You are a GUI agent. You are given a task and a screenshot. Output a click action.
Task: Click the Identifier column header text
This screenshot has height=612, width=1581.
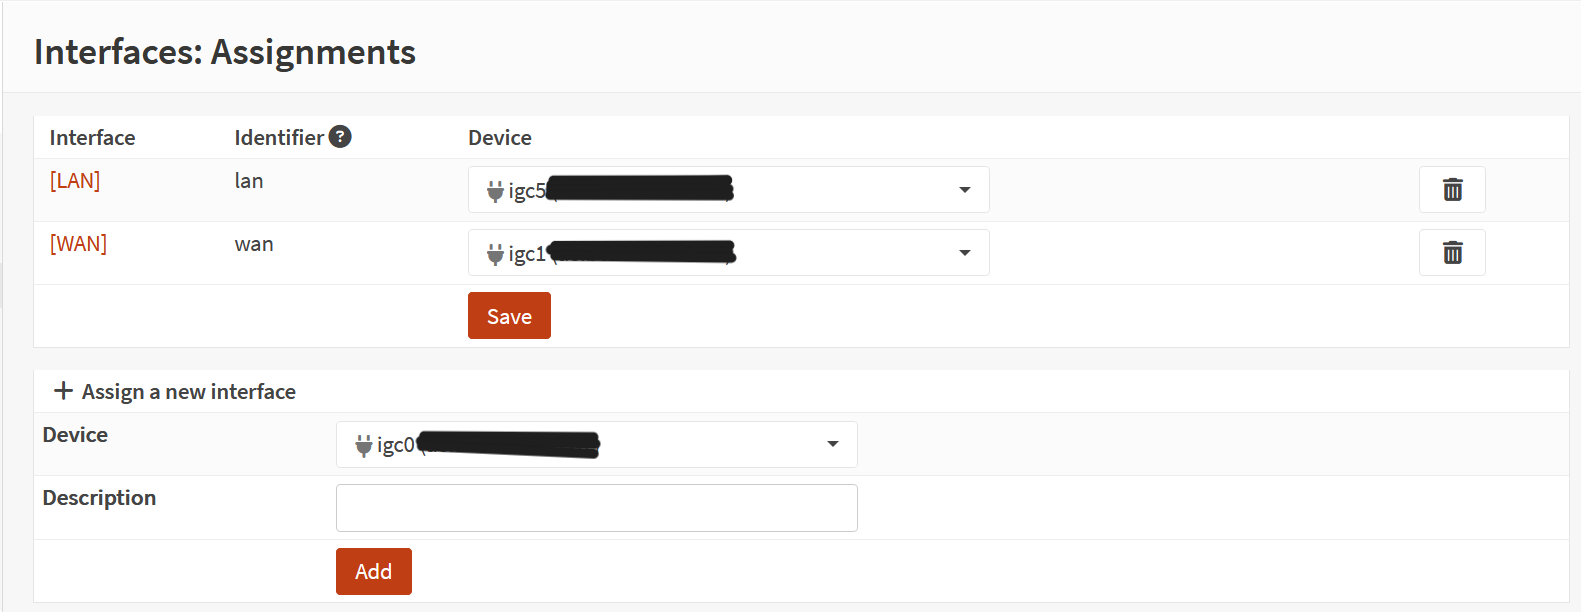click(x=279, y=138)
